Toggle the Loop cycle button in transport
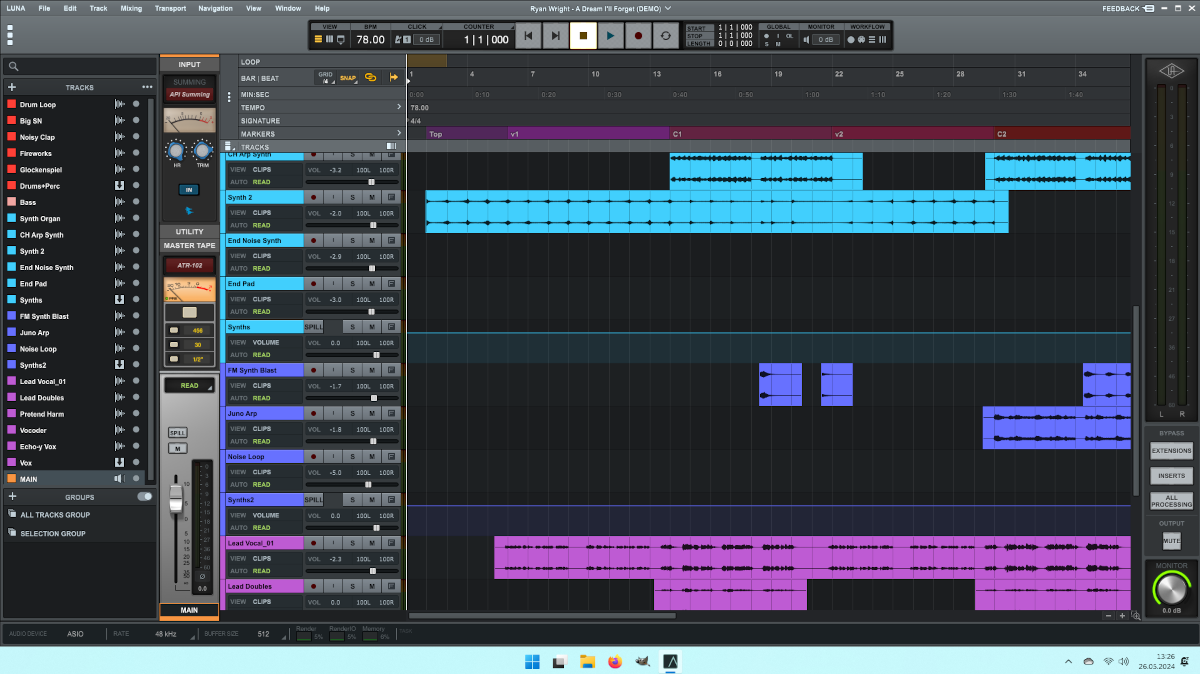1200x674 pixels. coord(665,37)
